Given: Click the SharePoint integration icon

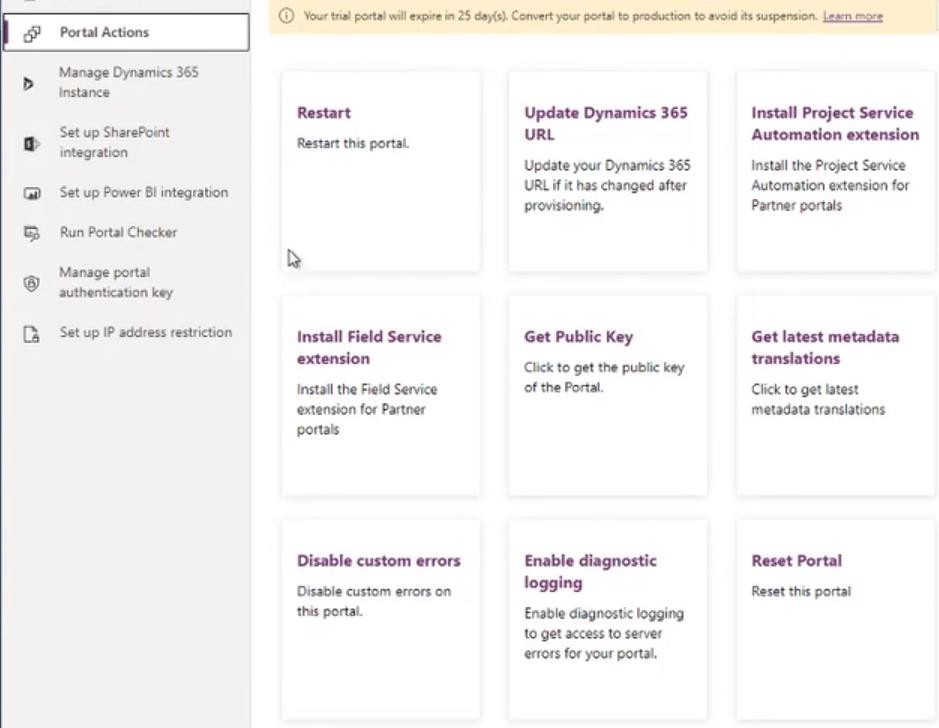Looking at the screenshot, I should (x=32, y=144).
